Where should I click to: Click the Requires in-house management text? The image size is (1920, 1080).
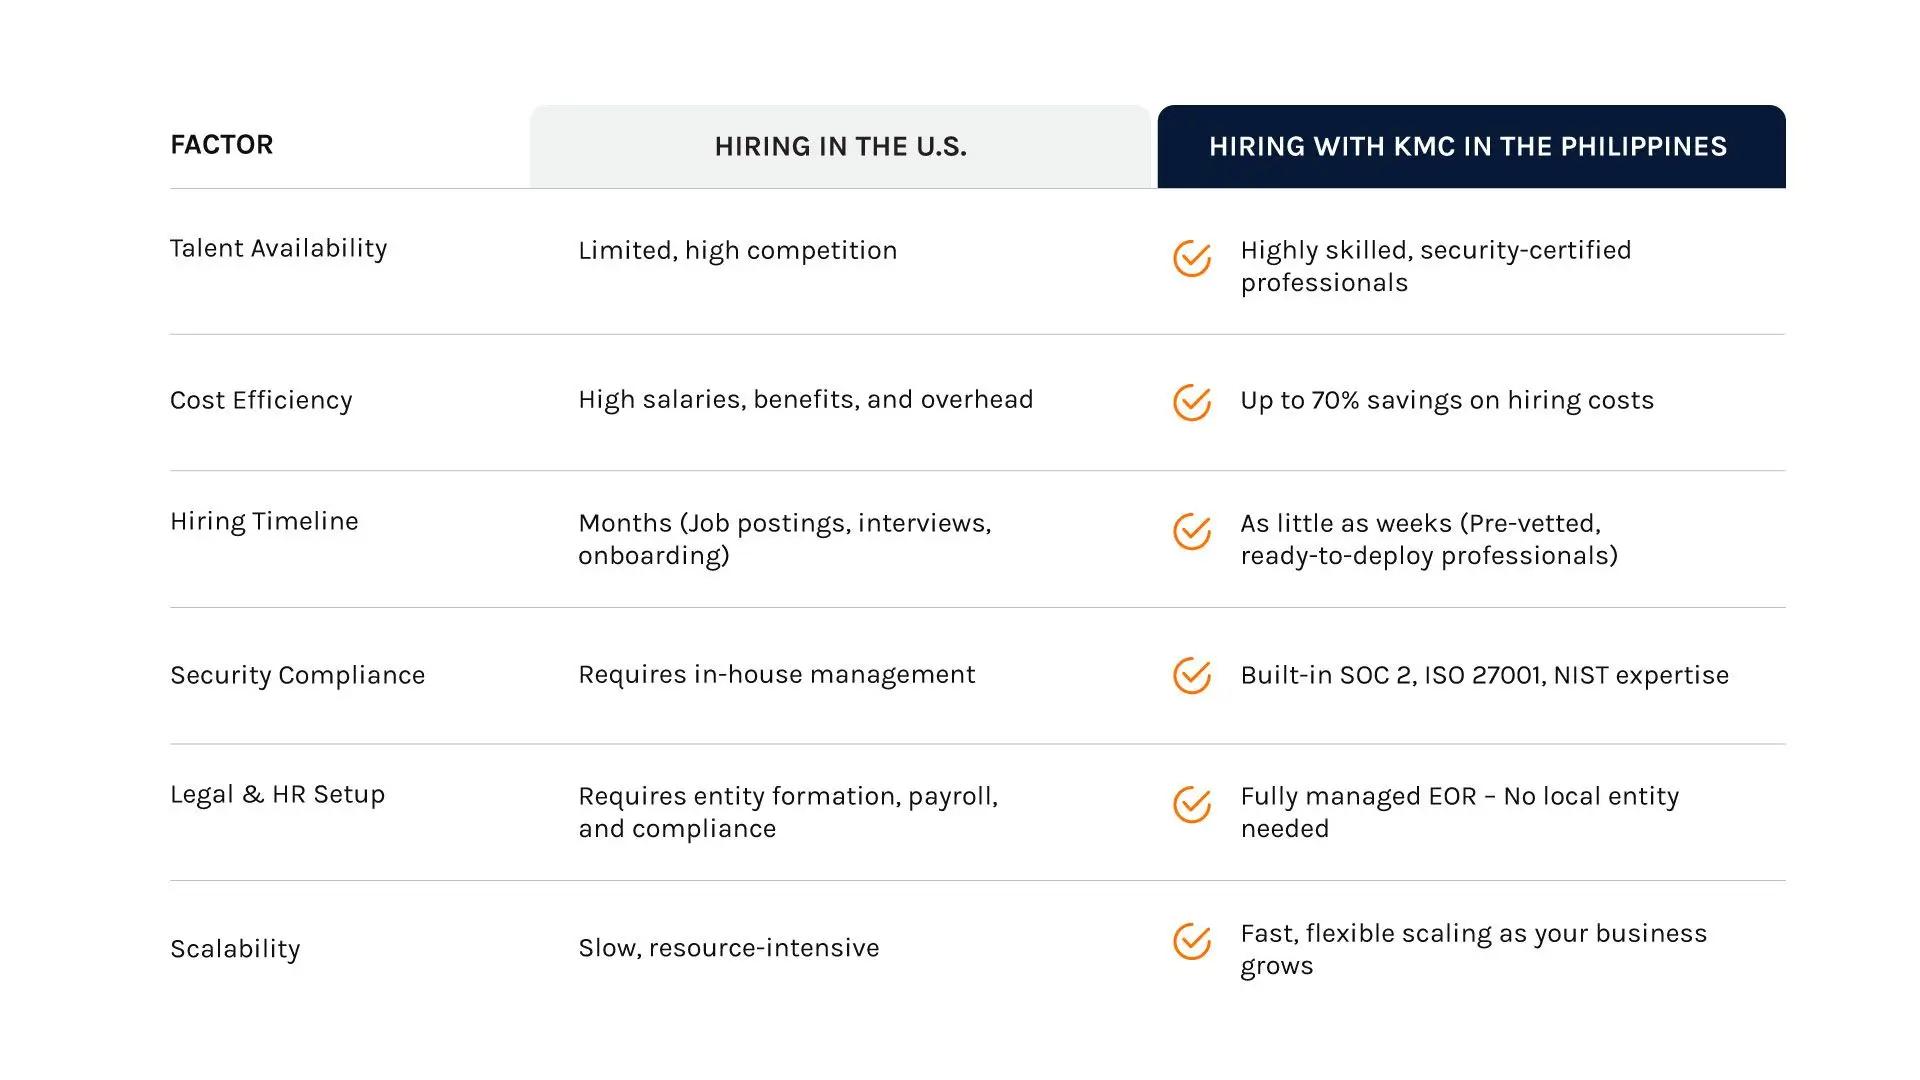click(x=776, y=675)
